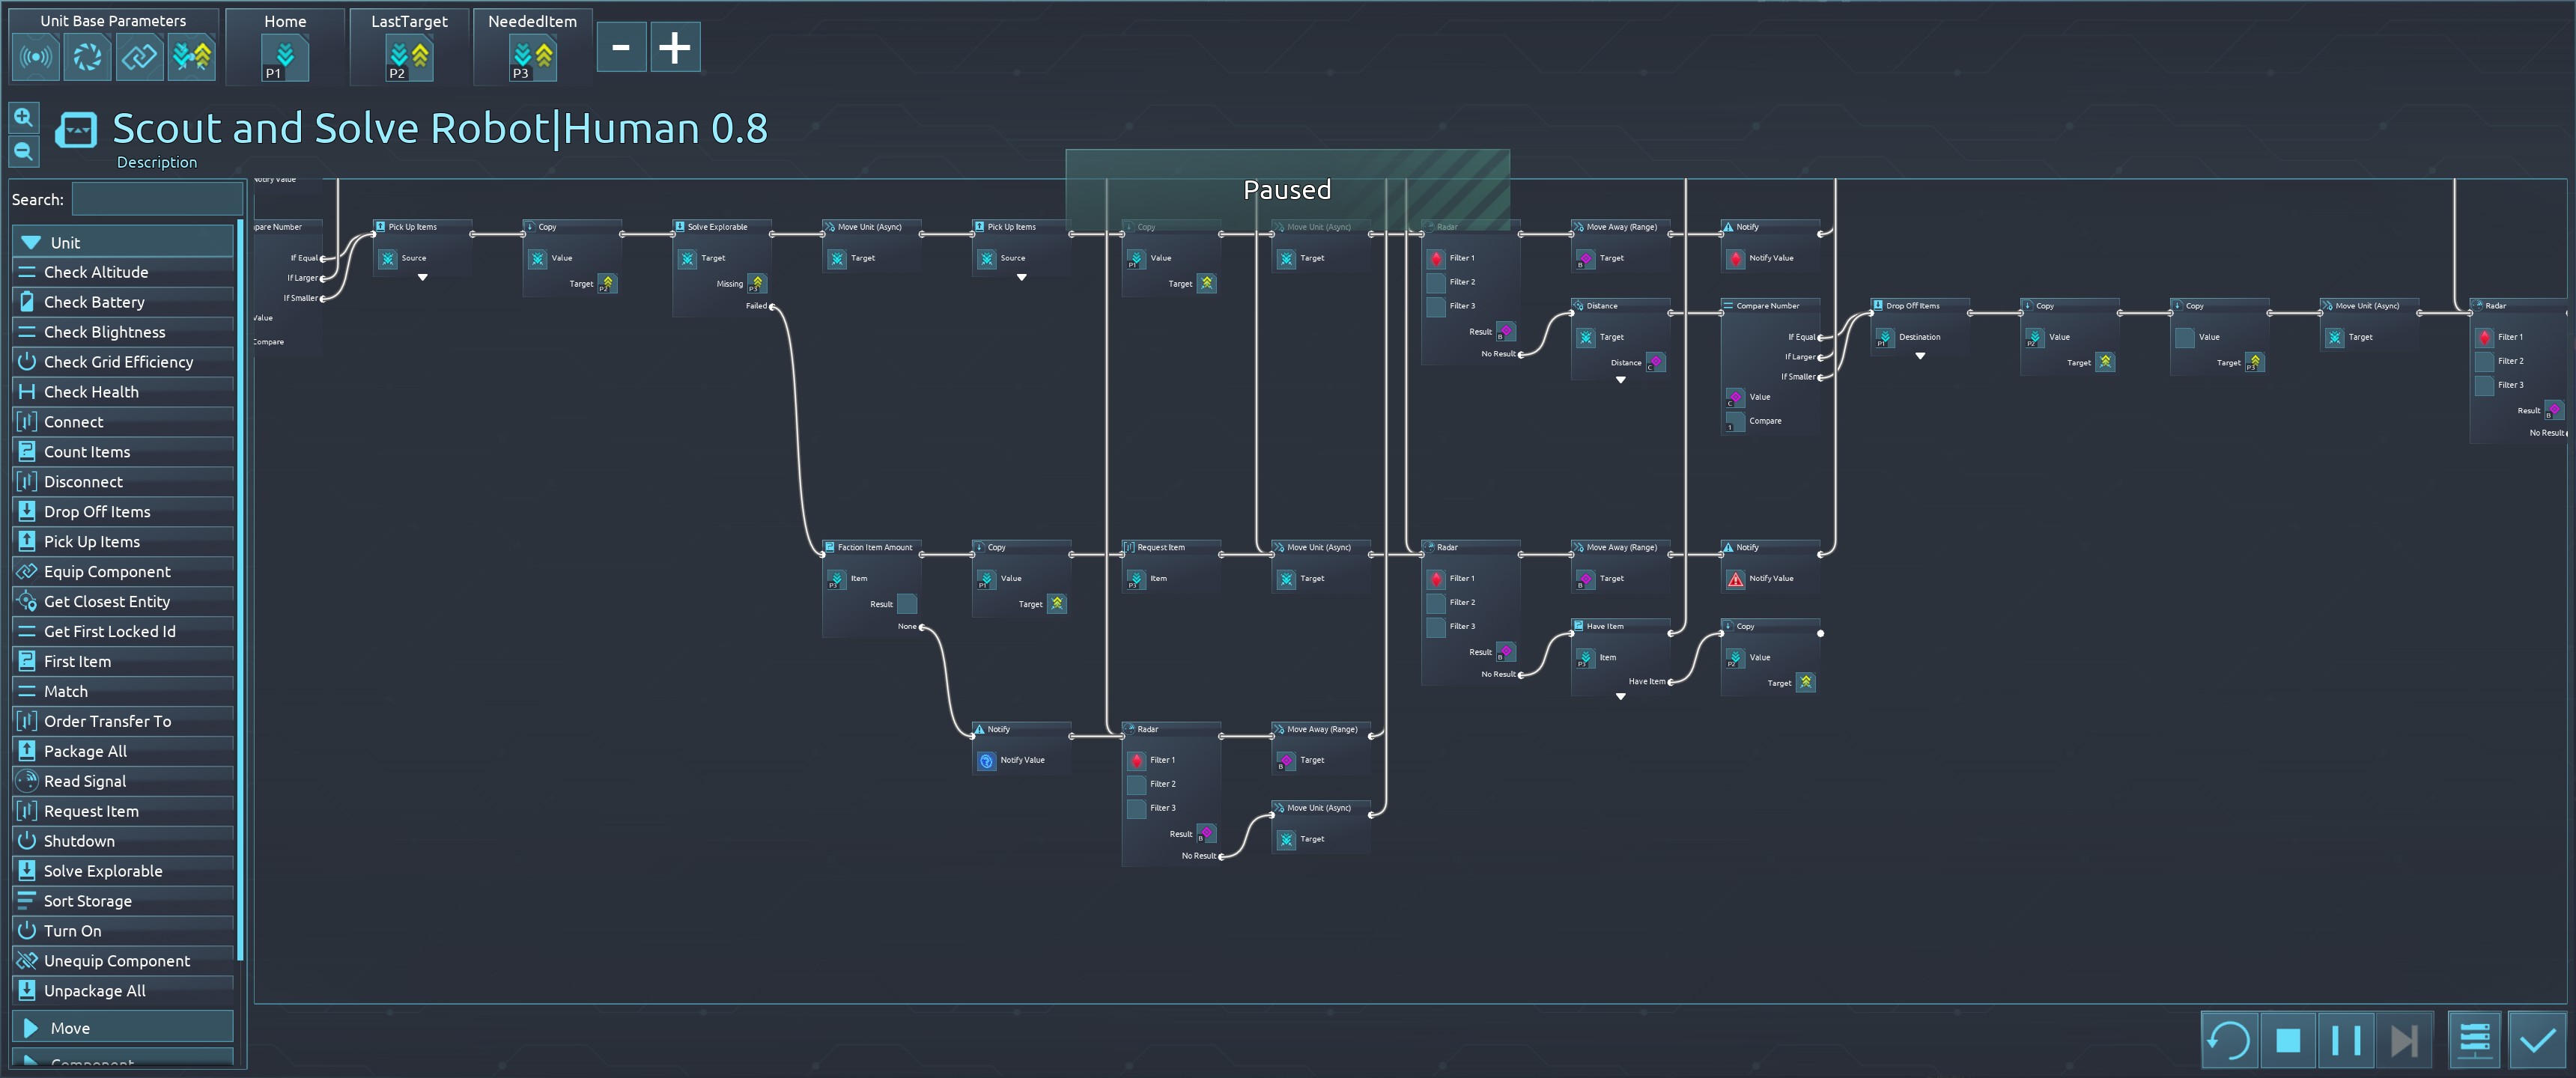Select Solve Explorable in the instruction list

coord(103,871)
